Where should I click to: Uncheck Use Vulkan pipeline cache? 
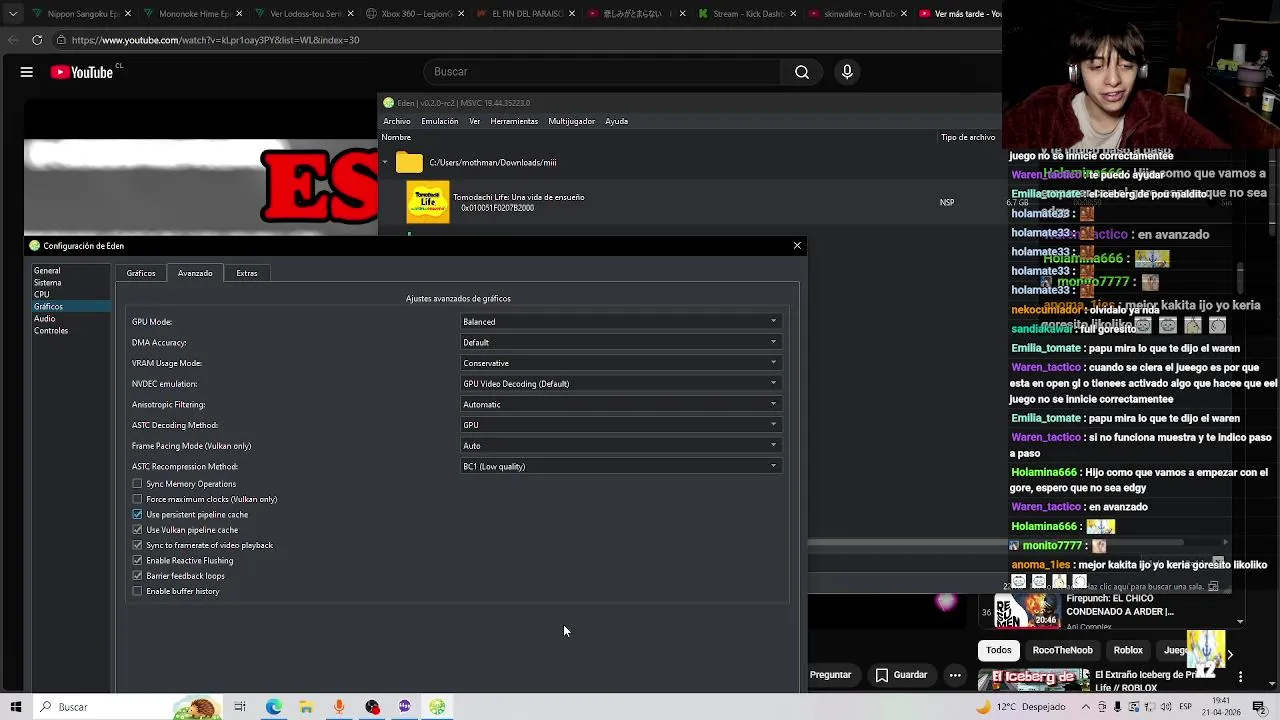tap(137, 530)
